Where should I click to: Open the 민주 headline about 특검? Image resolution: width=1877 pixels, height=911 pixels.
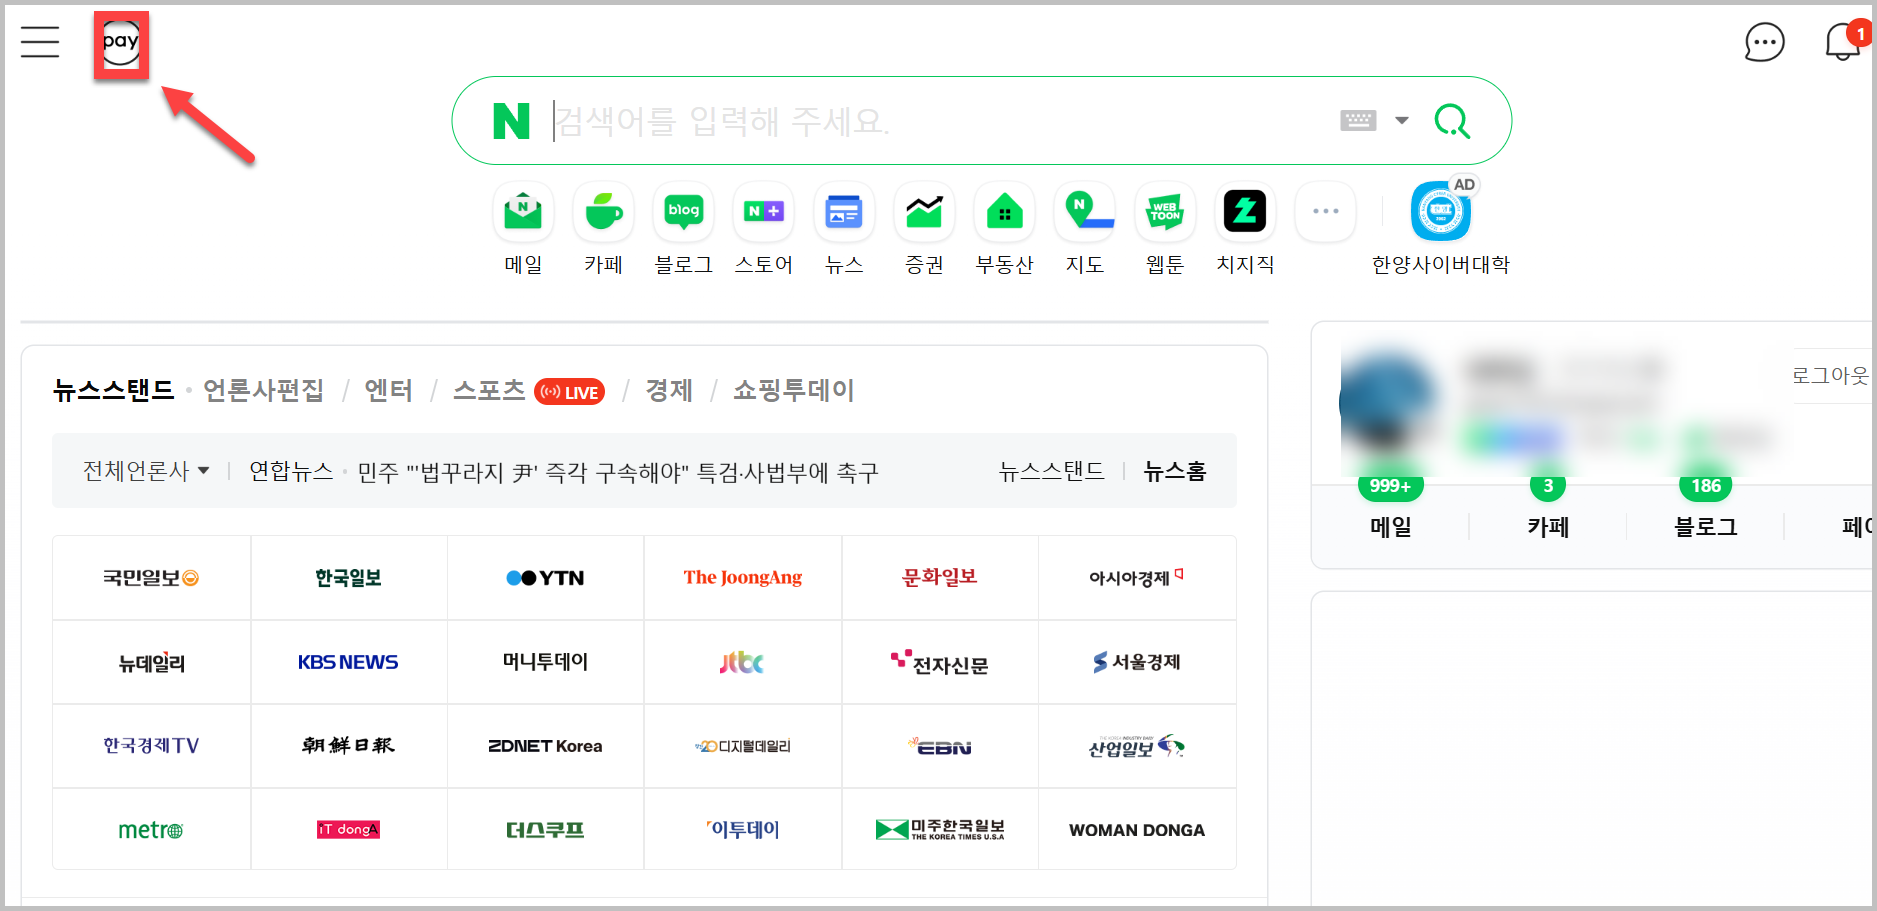618,472
